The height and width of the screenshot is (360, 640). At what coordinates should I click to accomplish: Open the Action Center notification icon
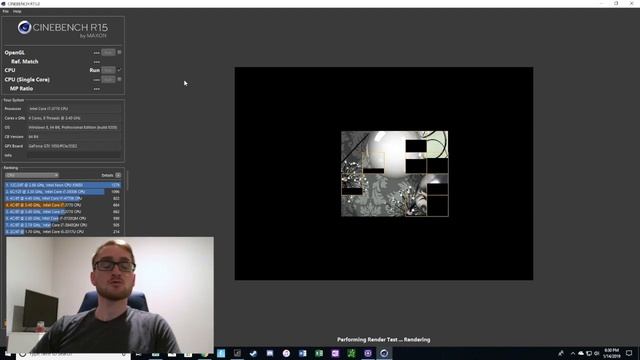[629, 353]
